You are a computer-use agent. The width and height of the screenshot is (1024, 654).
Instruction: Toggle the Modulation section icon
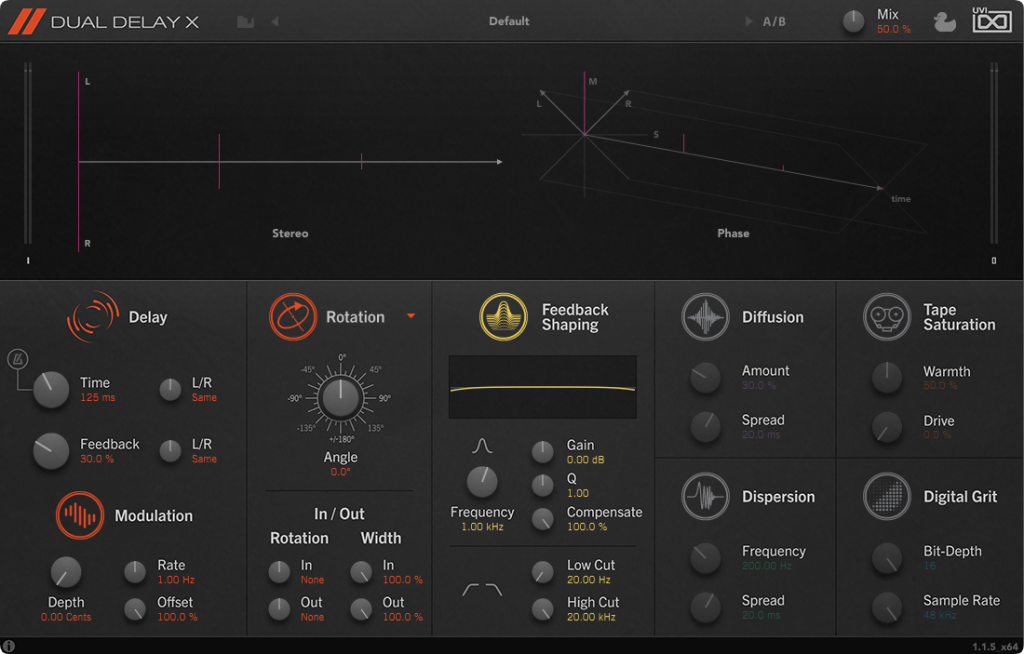point(80,515)
